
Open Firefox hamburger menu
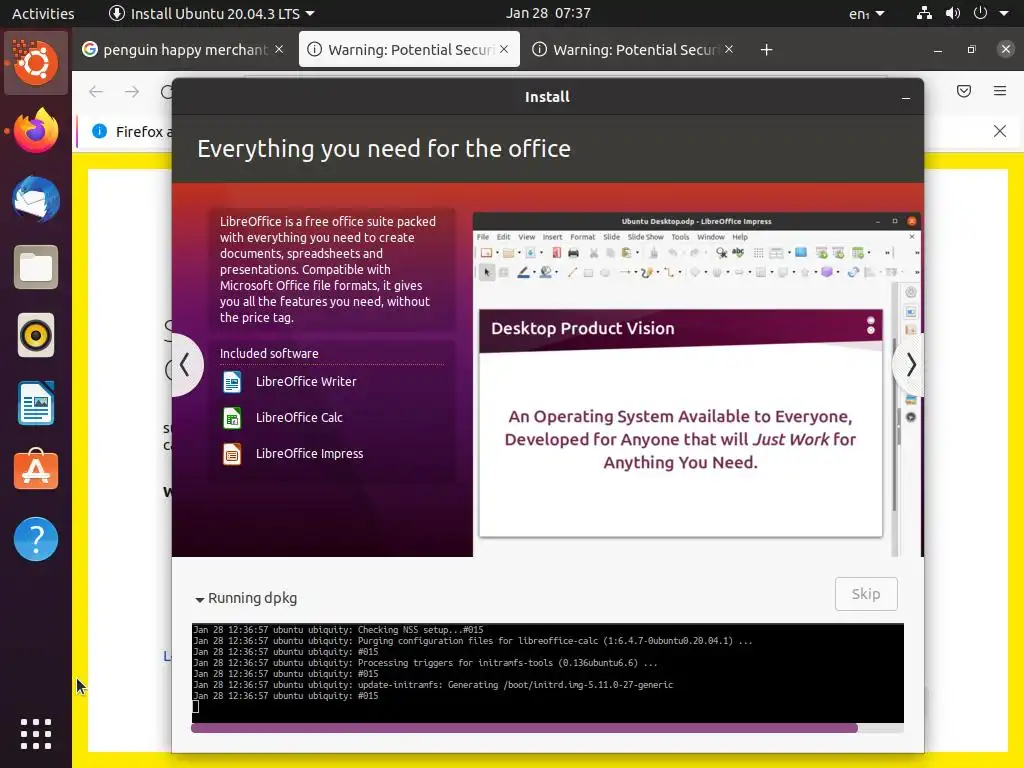[1000, 91]
